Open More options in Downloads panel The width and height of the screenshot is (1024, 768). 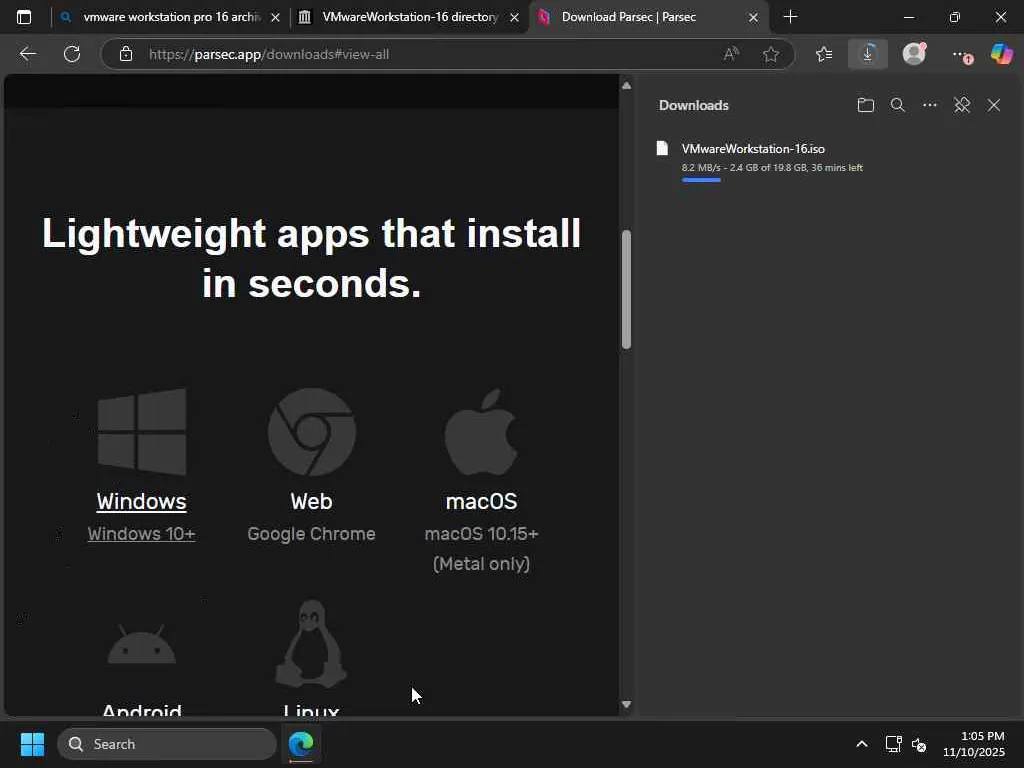click(x=930, y=105)
